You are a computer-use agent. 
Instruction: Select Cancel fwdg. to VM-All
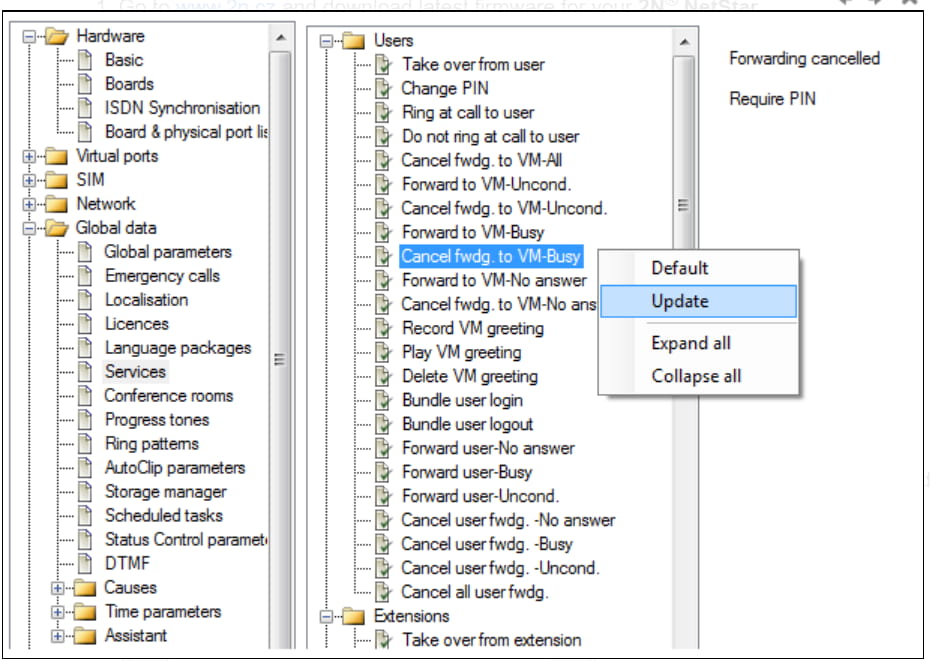coord(482,160)
